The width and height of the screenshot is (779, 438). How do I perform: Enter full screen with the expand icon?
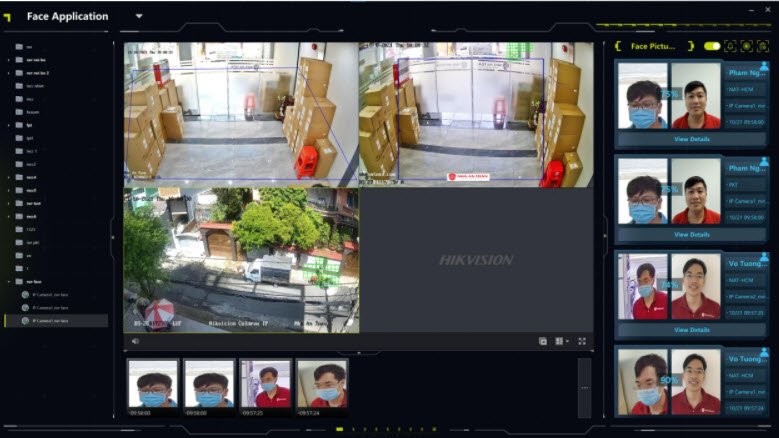pos(582,341)
